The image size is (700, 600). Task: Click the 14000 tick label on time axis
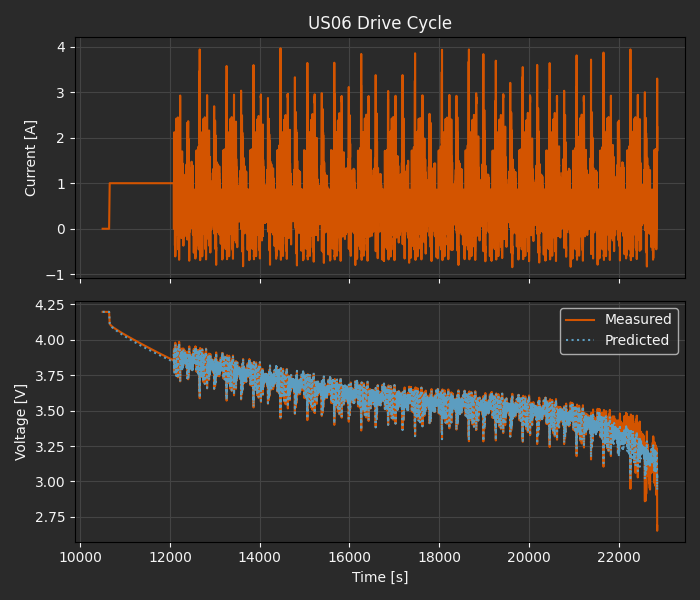[x=260, y=556]
